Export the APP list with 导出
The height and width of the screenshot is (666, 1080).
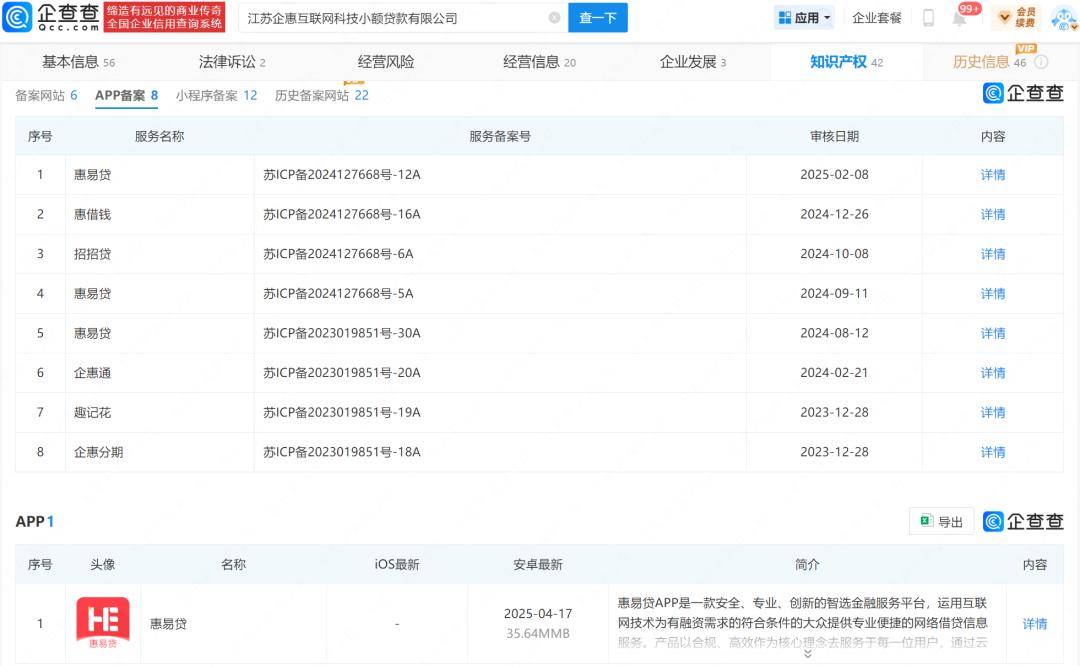(x=941, y=521)
